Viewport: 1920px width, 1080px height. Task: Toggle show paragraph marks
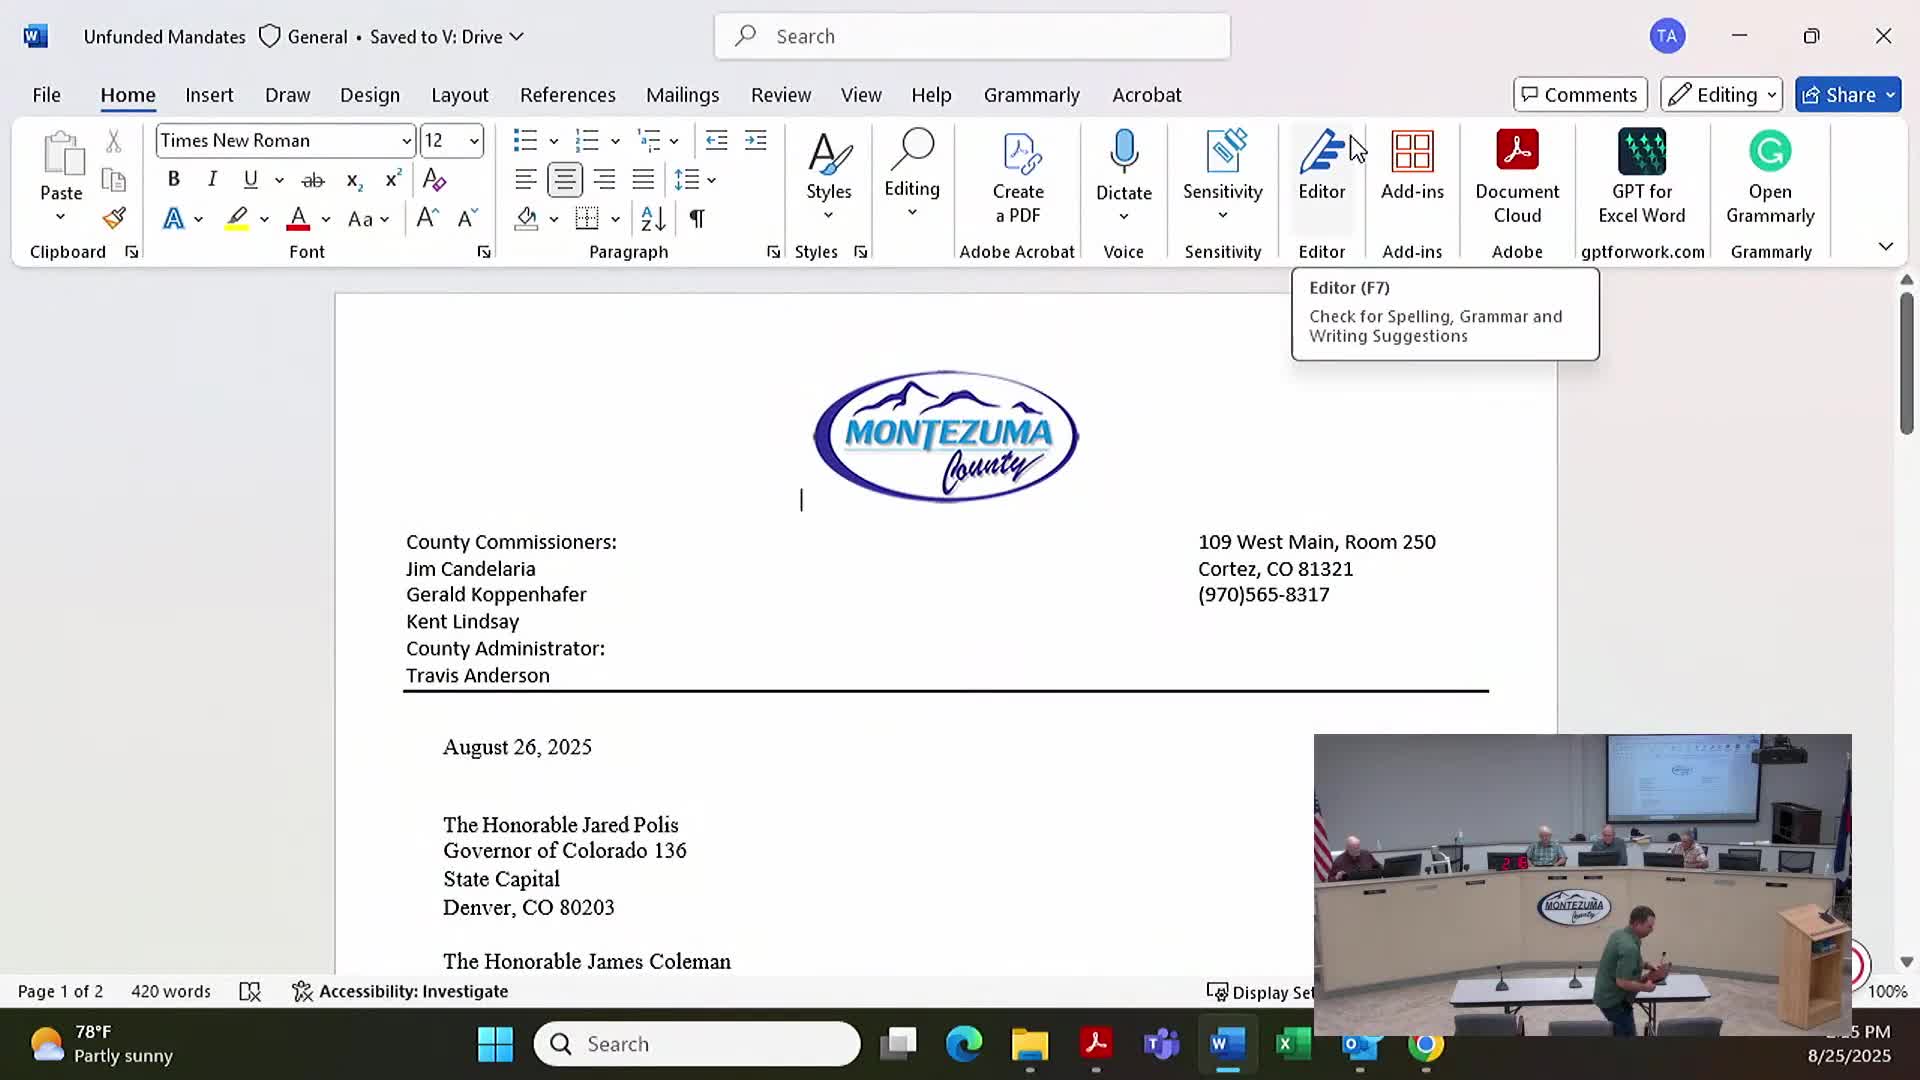697,218
